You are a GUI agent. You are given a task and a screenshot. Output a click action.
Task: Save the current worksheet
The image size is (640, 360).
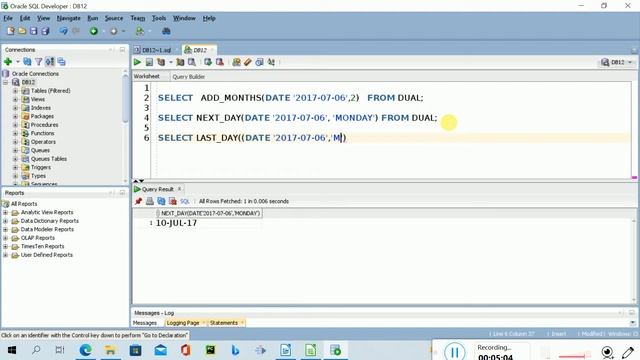coord(33,31)
